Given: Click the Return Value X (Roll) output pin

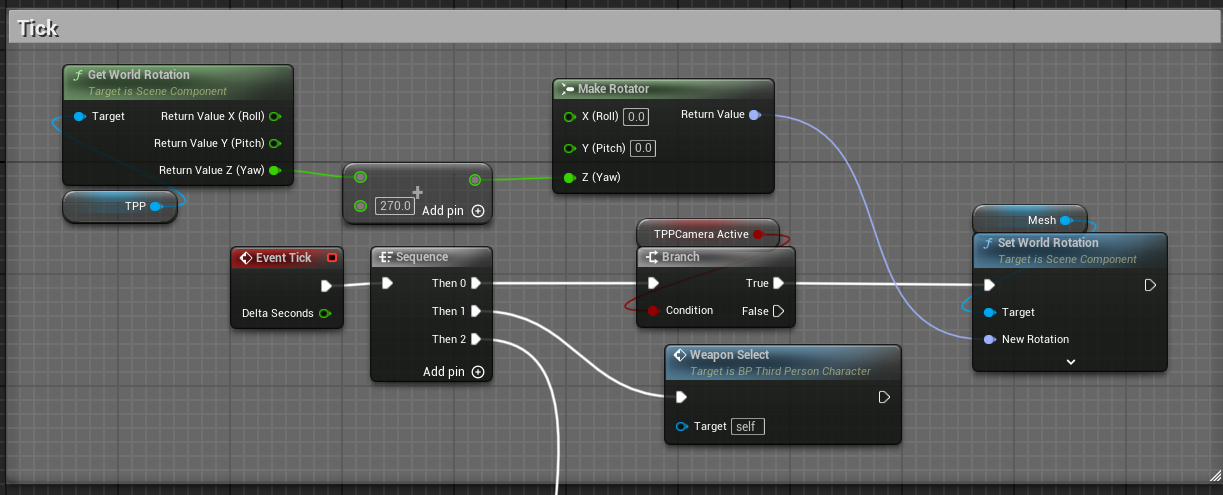Looking at the screenshot, I should 274,116.
